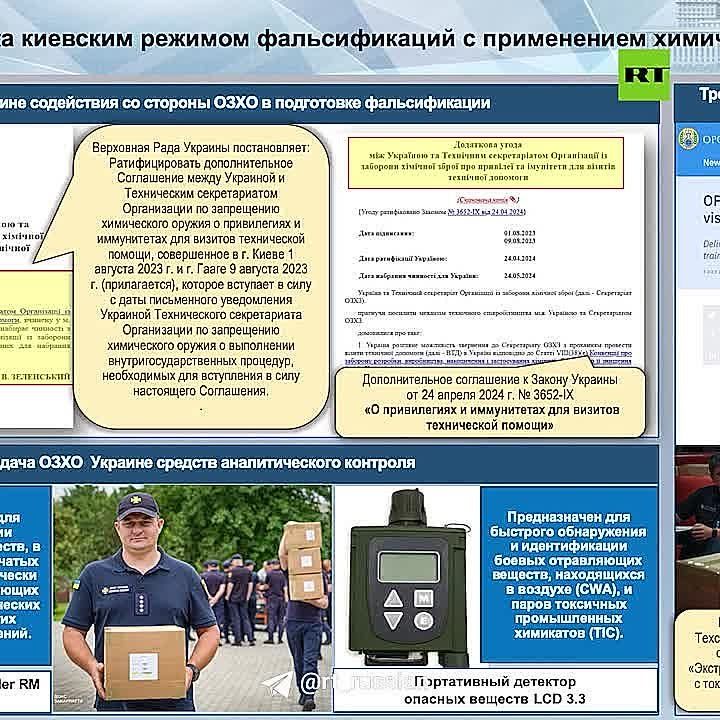Click the blue 'Предназначен для быстрого обнаружения' text box

[568, 575]
